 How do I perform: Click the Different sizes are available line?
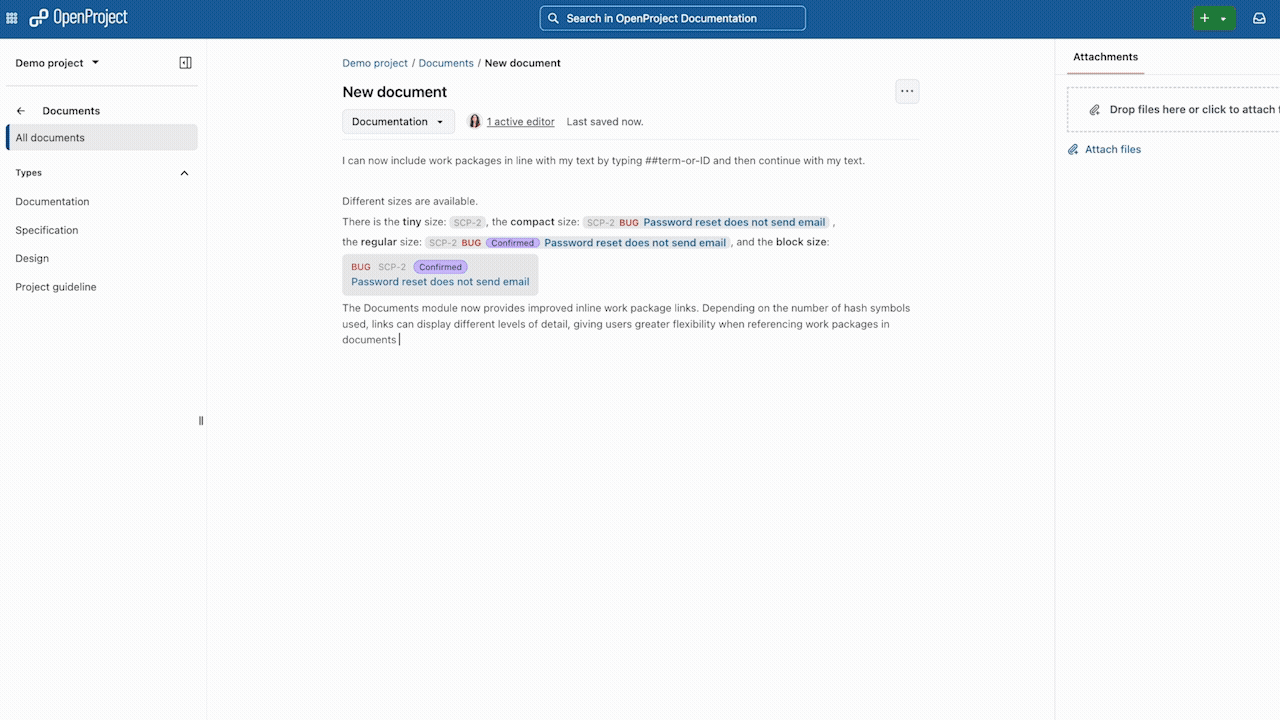pyautogui.click(x=410, y=201)
